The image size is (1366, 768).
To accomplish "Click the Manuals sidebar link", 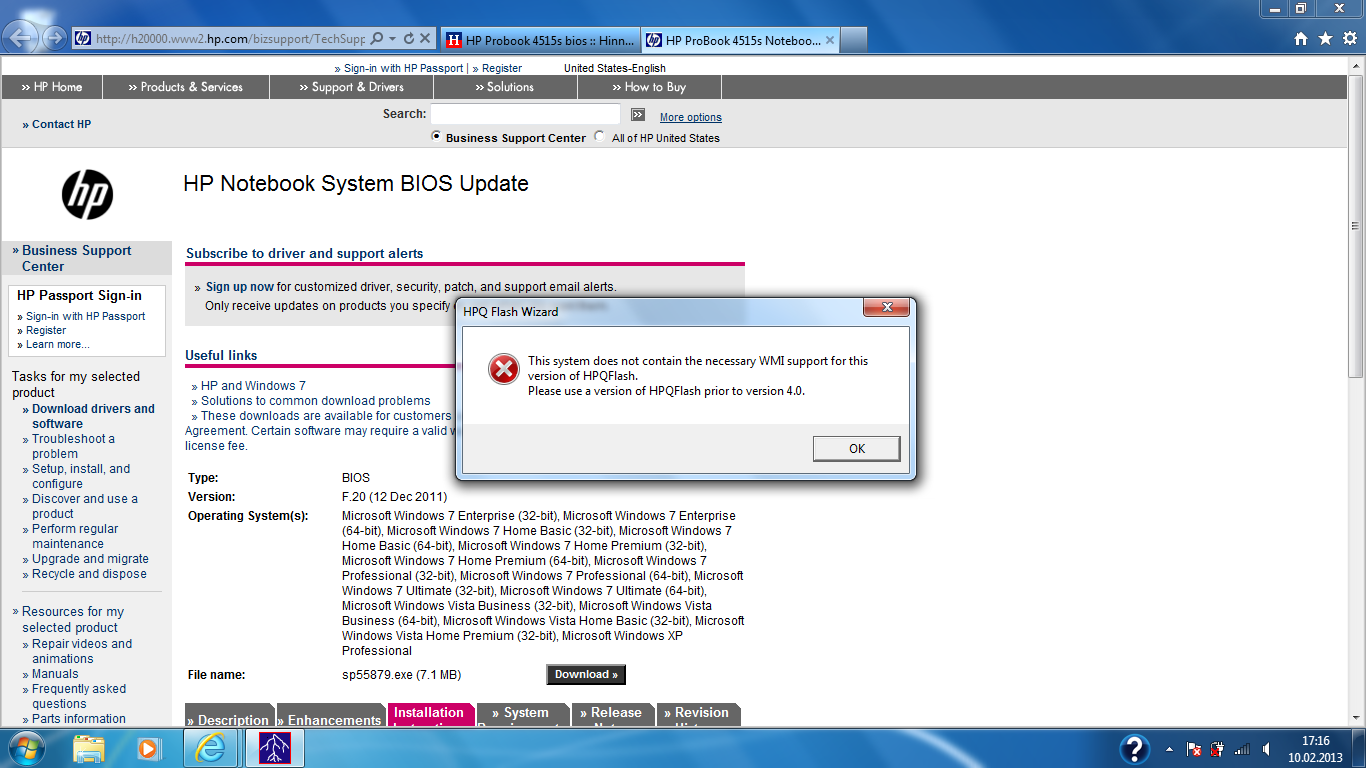I will (55, 674).
